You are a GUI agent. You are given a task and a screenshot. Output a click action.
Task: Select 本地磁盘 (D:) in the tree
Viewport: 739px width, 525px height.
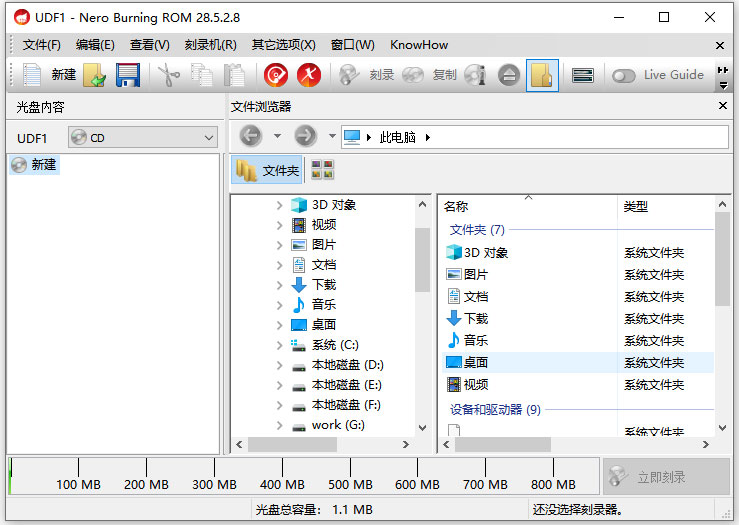pos(347,365)
